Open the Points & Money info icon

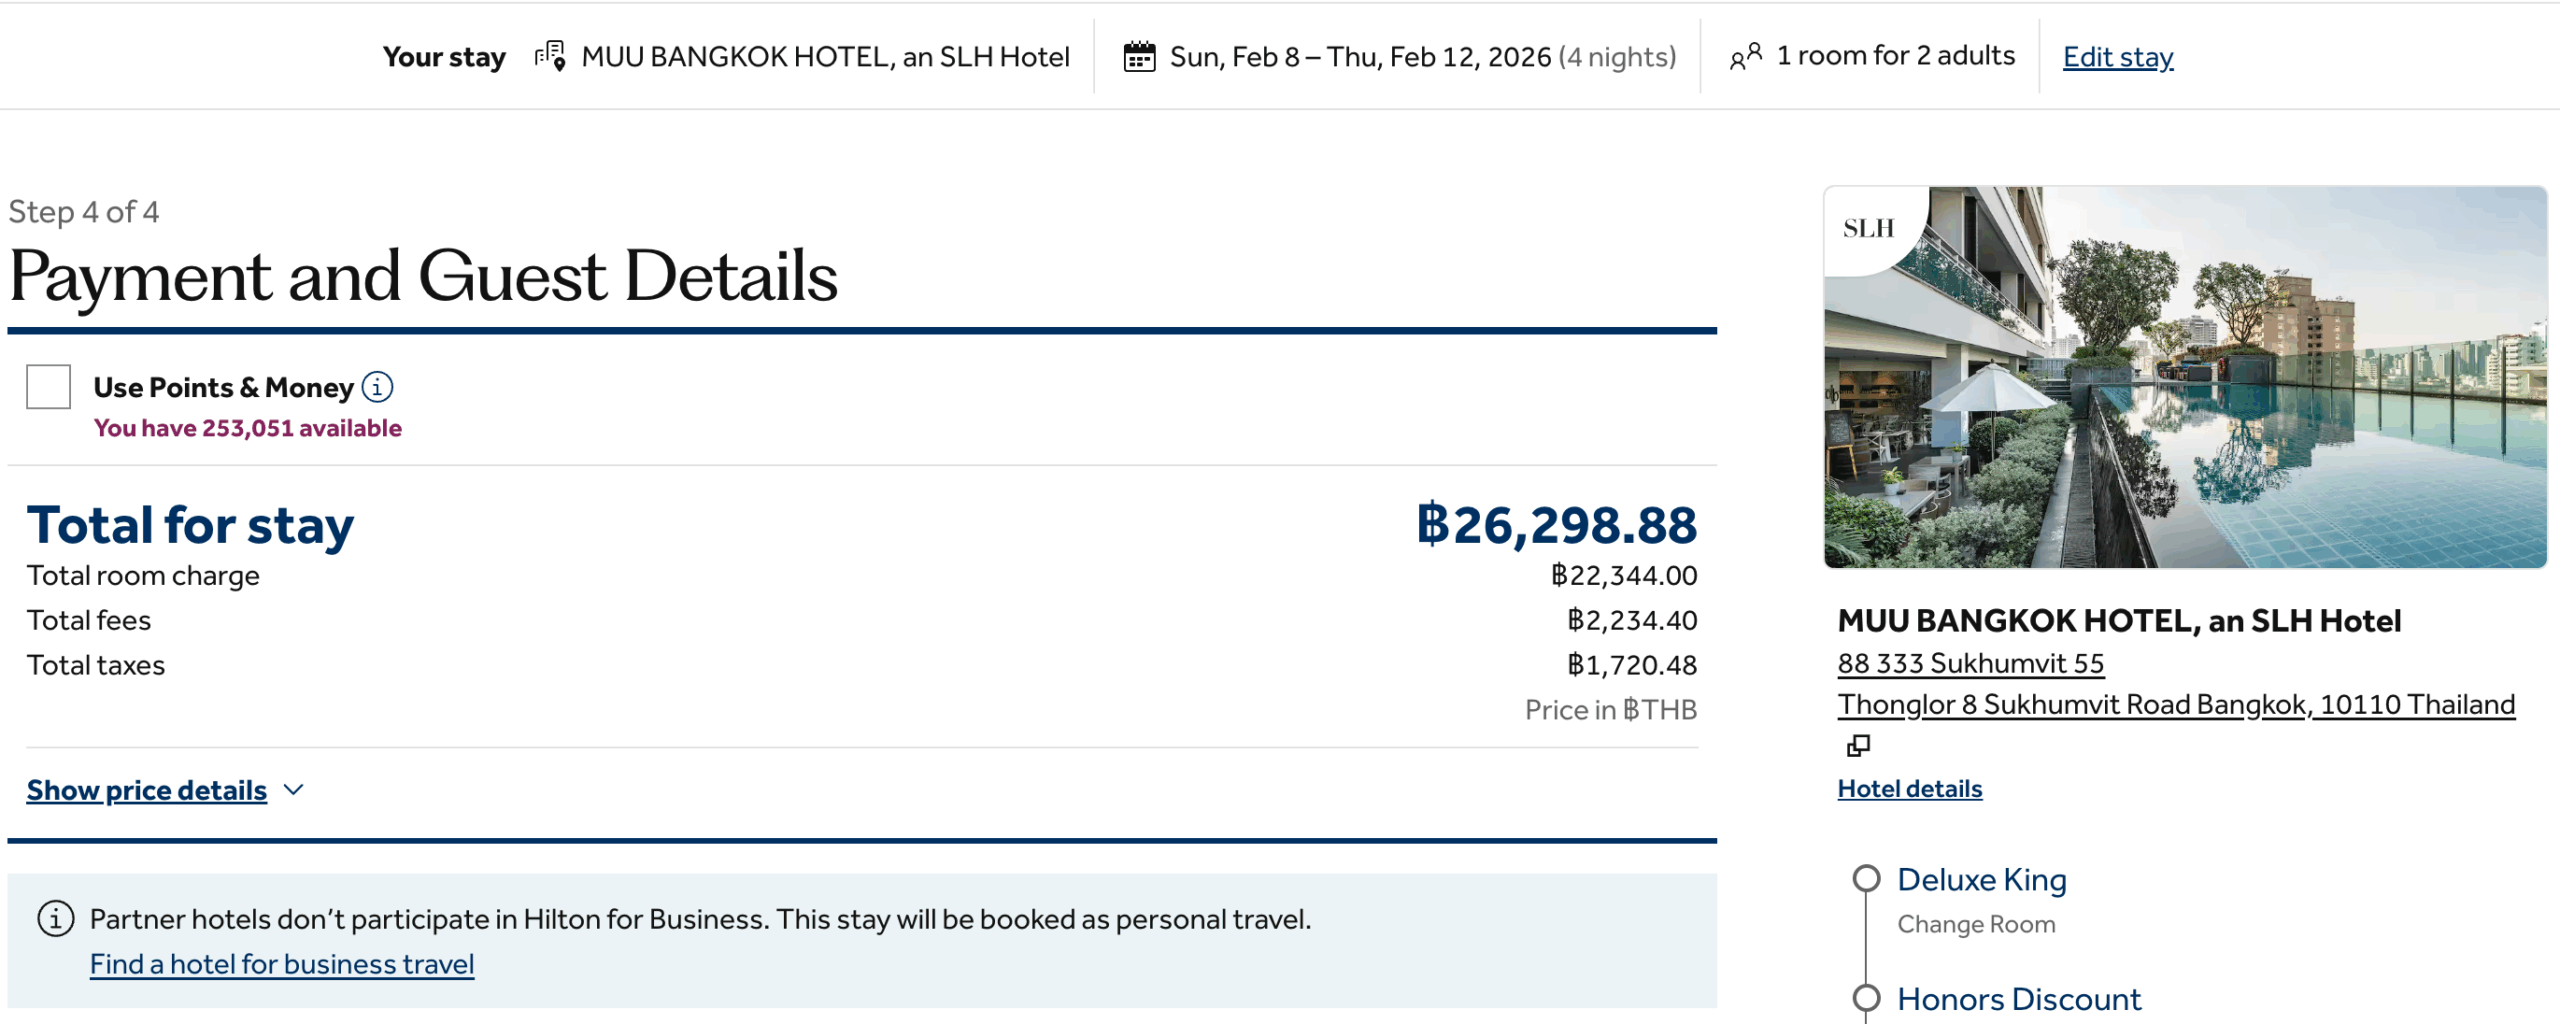click(377, 387)
